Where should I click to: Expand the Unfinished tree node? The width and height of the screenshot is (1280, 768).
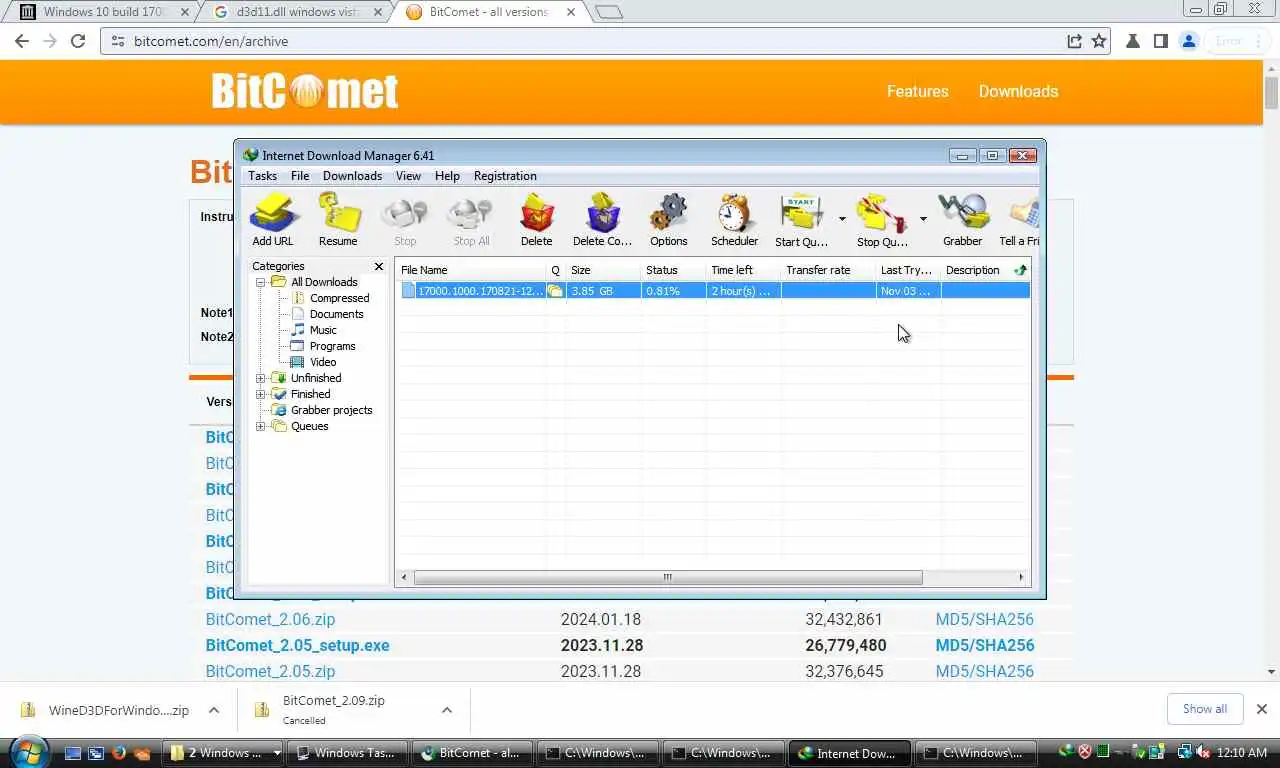click(261, 378)
